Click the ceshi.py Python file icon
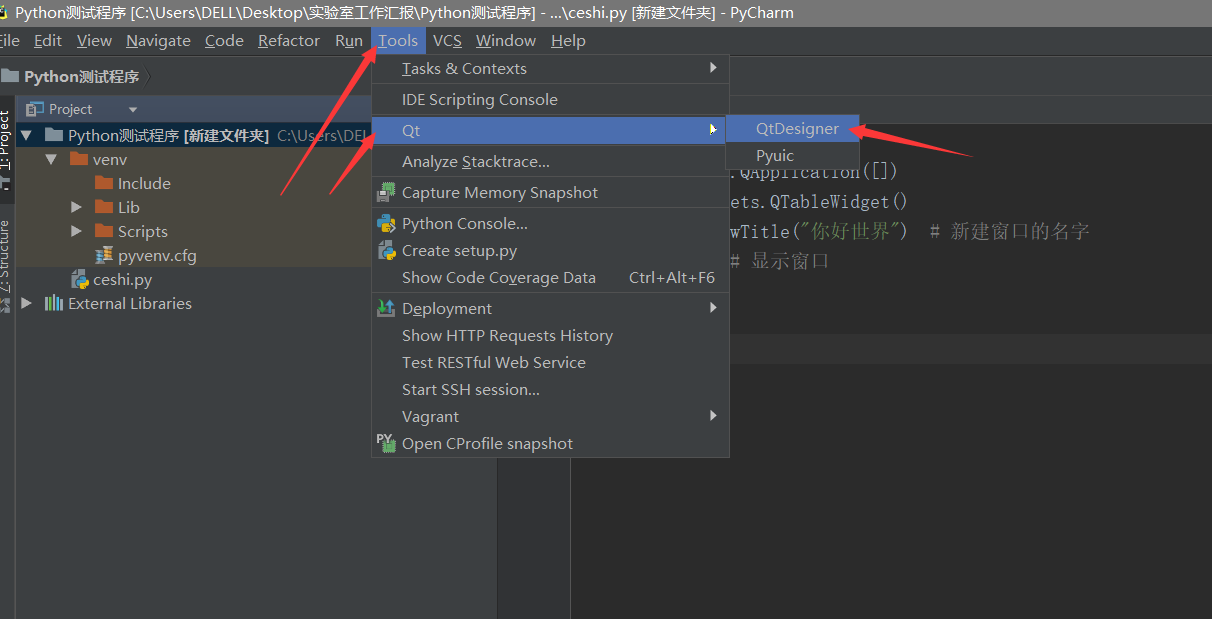 point(78,279)
